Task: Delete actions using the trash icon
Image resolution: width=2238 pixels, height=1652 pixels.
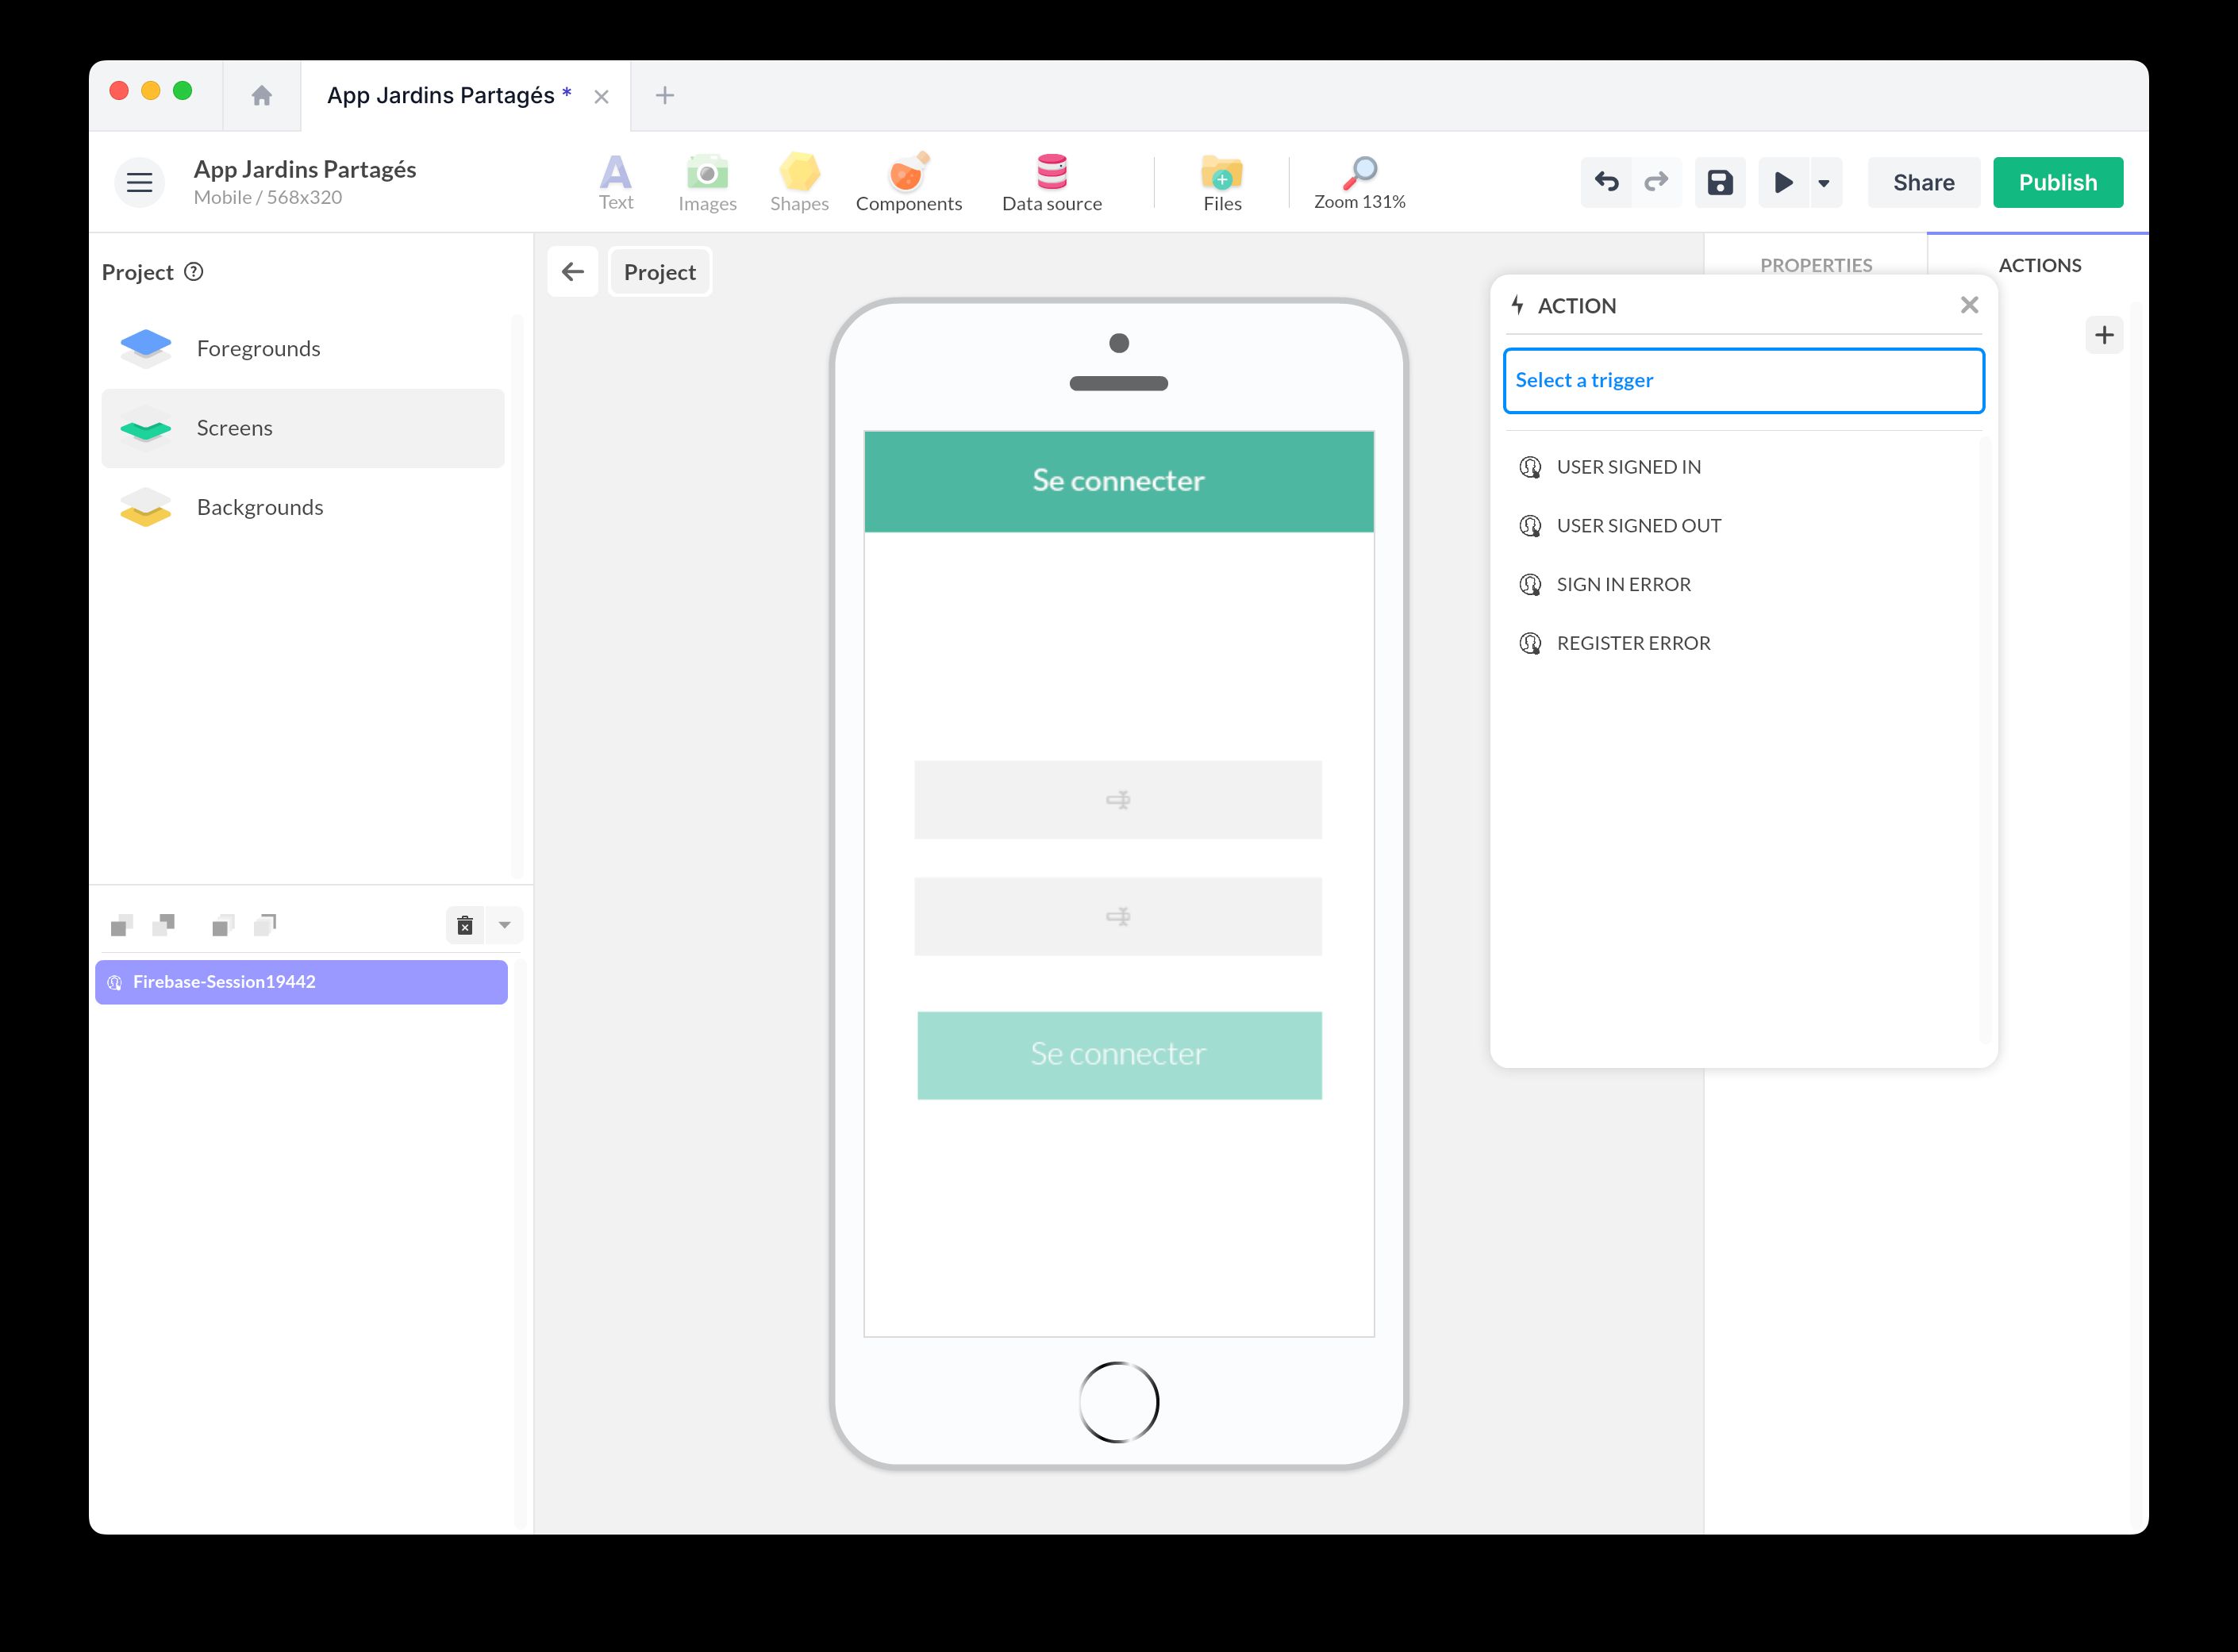Action: [464, 925]
